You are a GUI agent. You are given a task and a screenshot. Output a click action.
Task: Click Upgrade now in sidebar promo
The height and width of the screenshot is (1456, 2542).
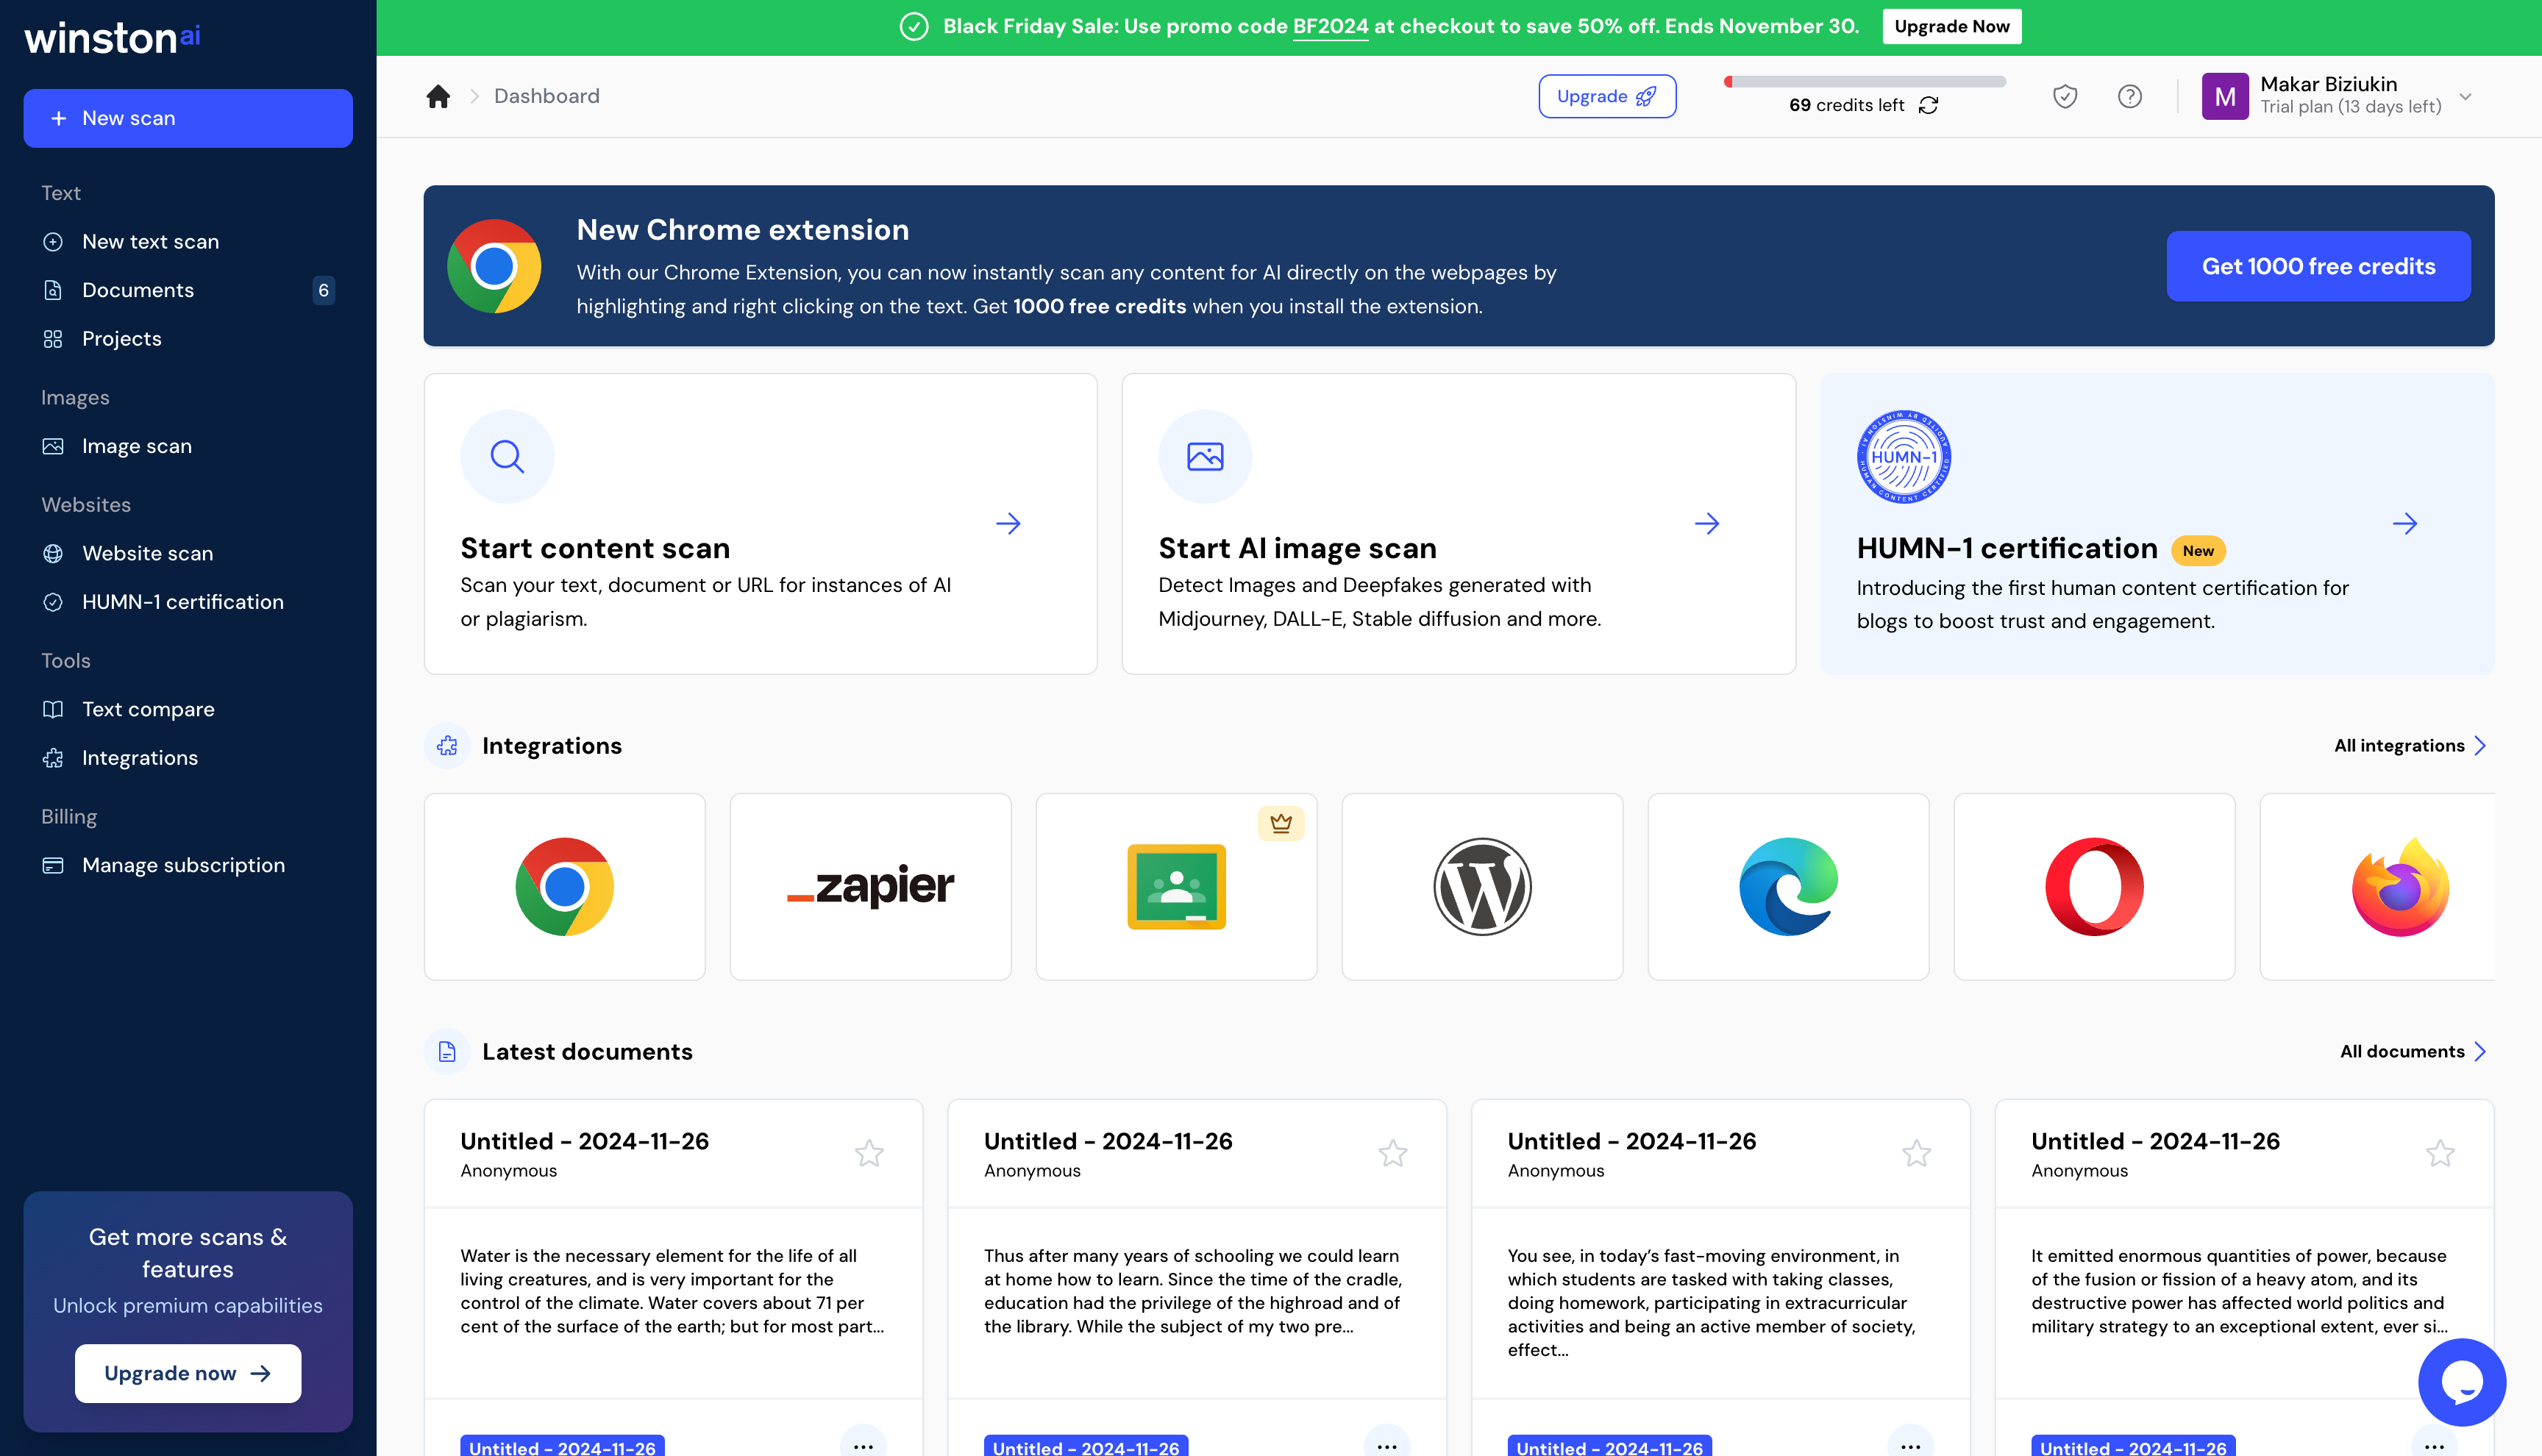(x=188, y=1373)
